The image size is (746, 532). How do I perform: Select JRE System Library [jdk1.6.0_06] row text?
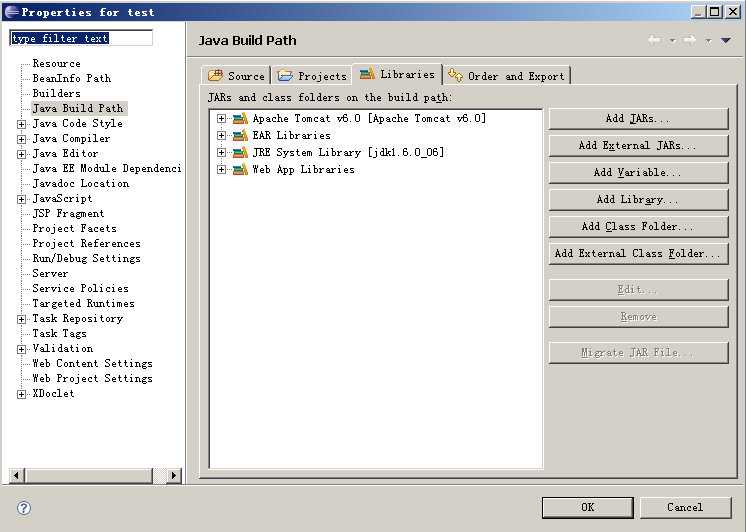click(x=348, y=153)
